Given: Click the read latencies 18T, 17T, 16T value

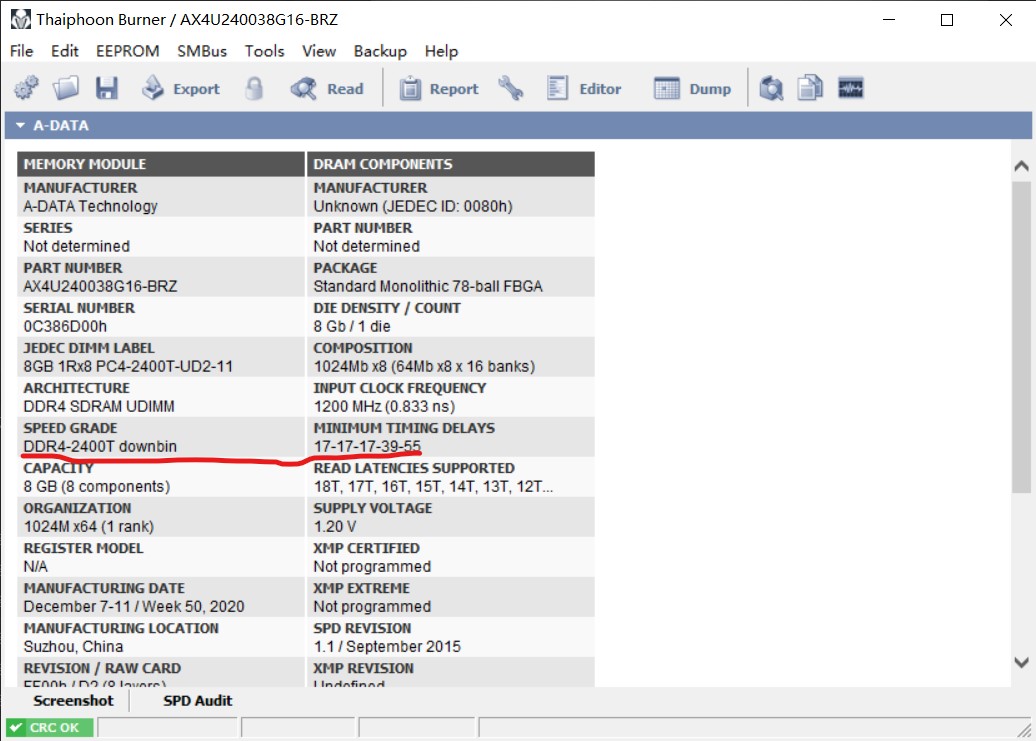Looking at the screenshot, I should [x=433, y=487].
